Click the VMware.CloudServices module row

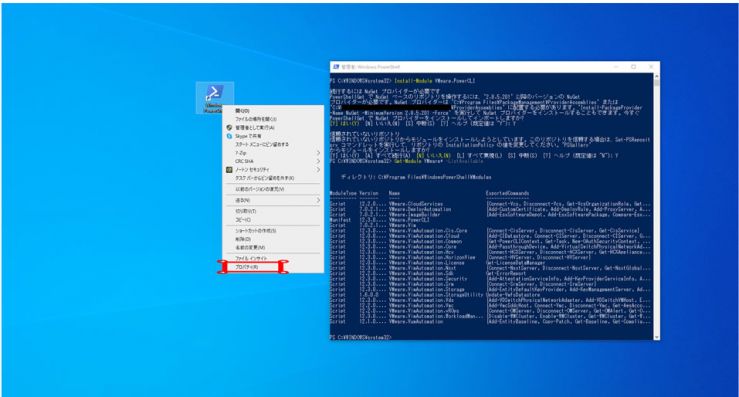490,204
